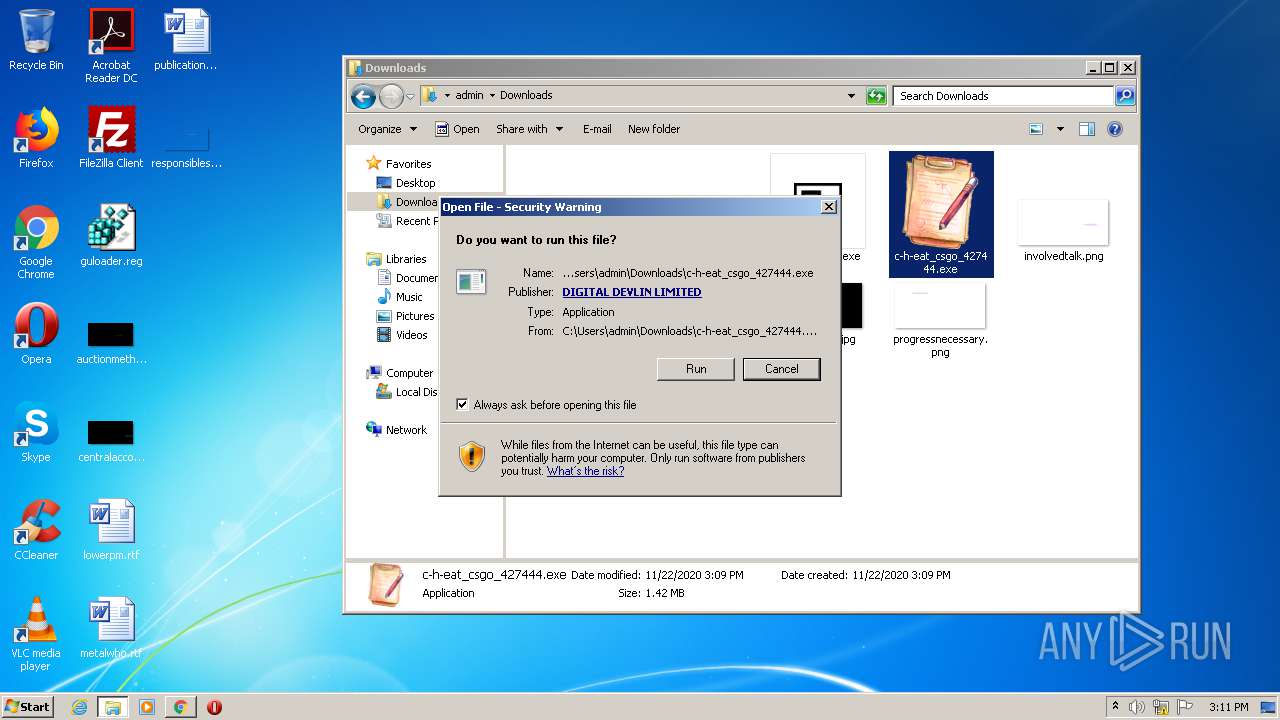Expand the address bar history dropdown
This screenshot has width=1280, height=720.
pyautogui.click(x=851, y=96)
